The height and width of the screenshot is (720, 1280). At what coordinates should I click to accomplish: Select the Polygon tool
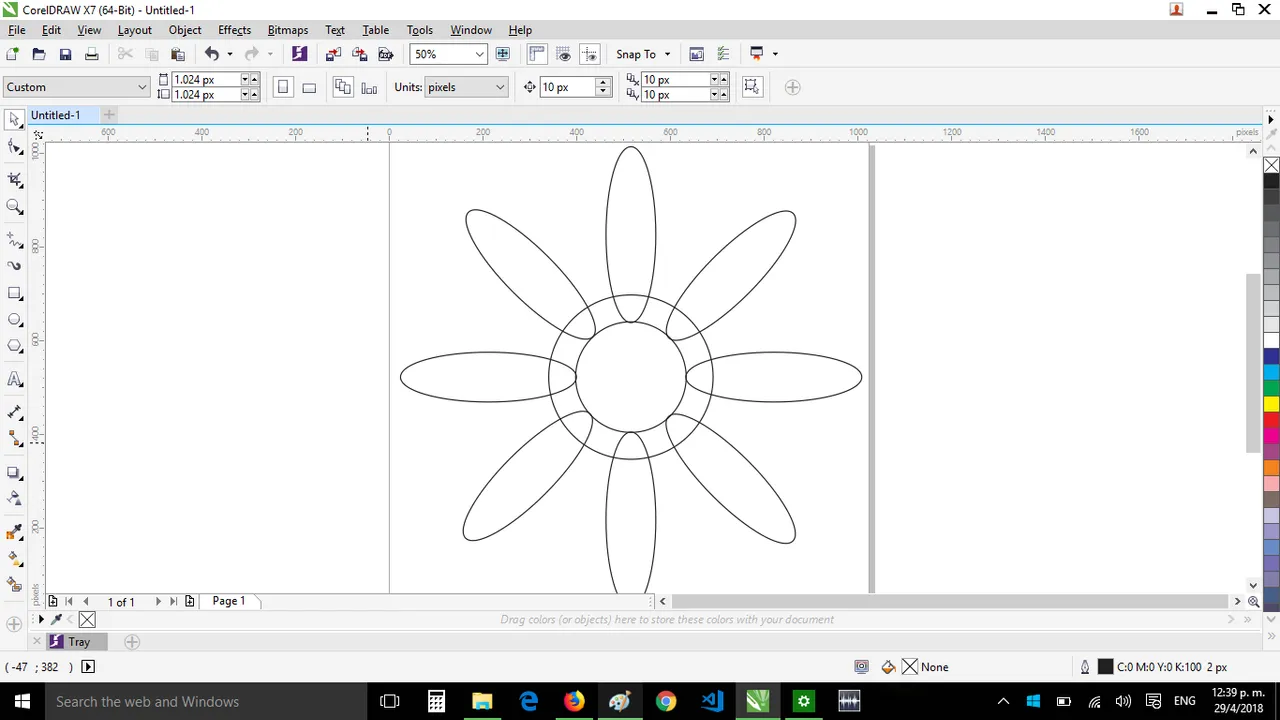tap(14, 346)
